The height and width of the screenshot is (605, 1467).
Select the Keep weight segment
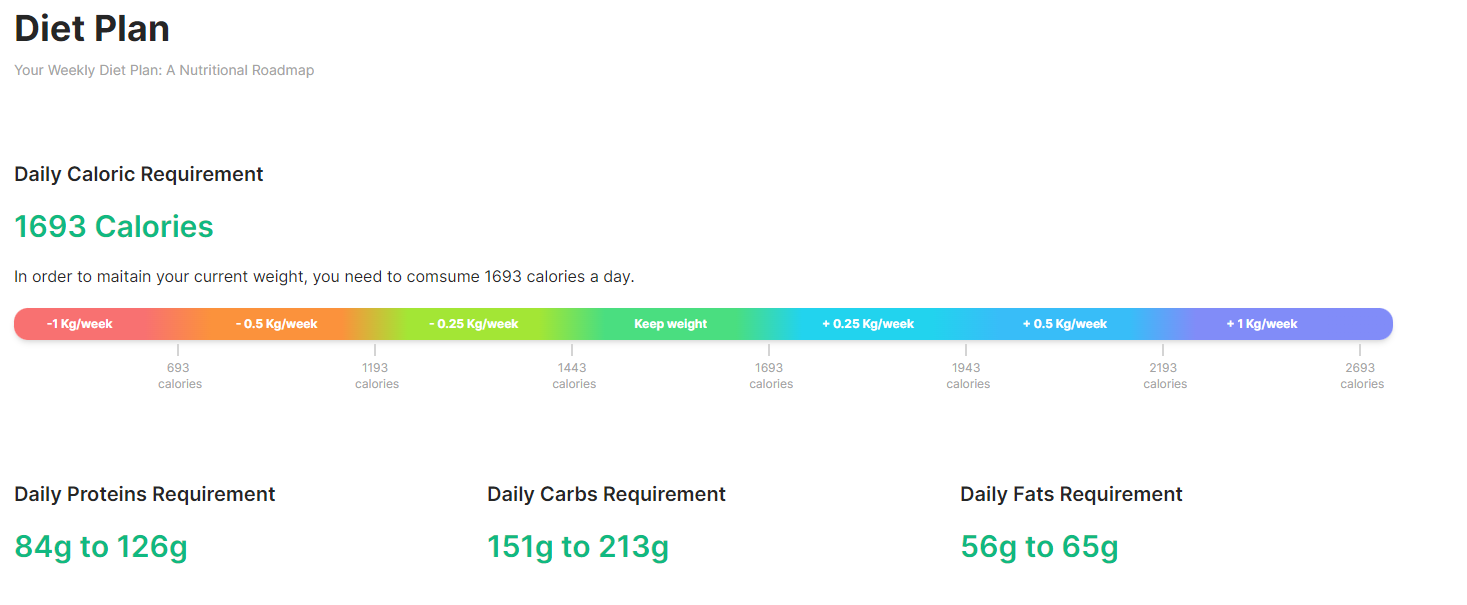(x=671, y=324)
